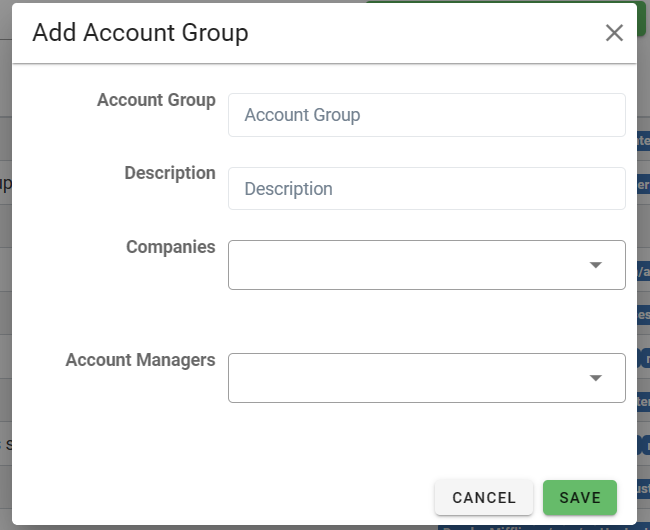Screen dimensions: 650x530
Task: Click the Account Group placeholder text
Action: click(x=302, y=115)
